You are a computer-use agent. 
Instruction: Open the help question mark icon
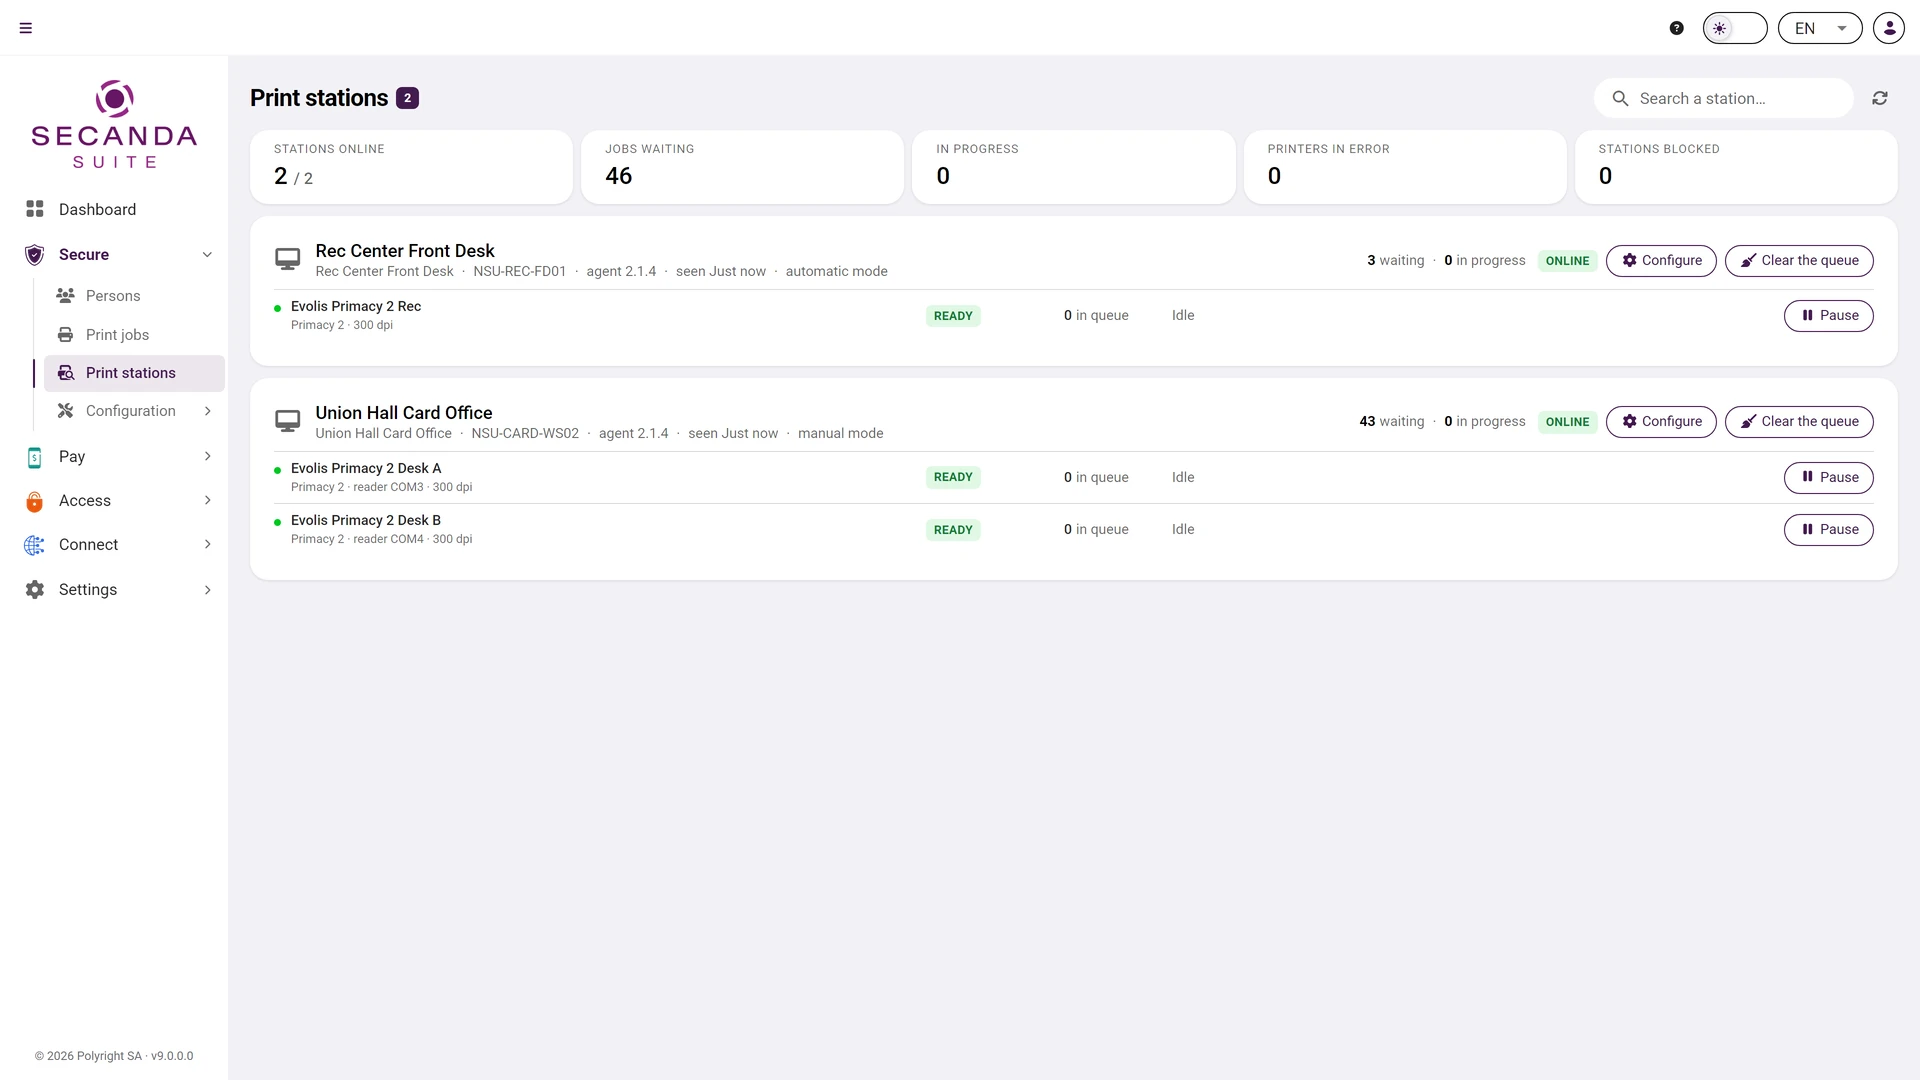1677,28
